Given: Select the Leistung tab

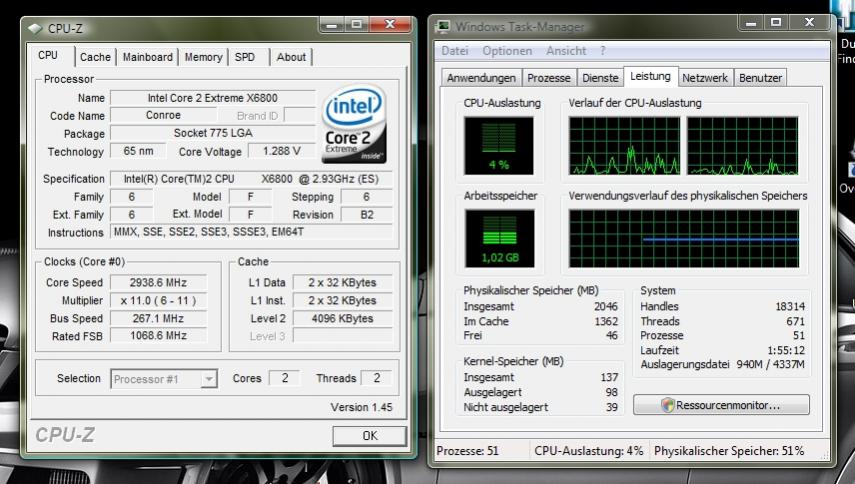Looking at the screenshot, I should (x=651, y=76).
